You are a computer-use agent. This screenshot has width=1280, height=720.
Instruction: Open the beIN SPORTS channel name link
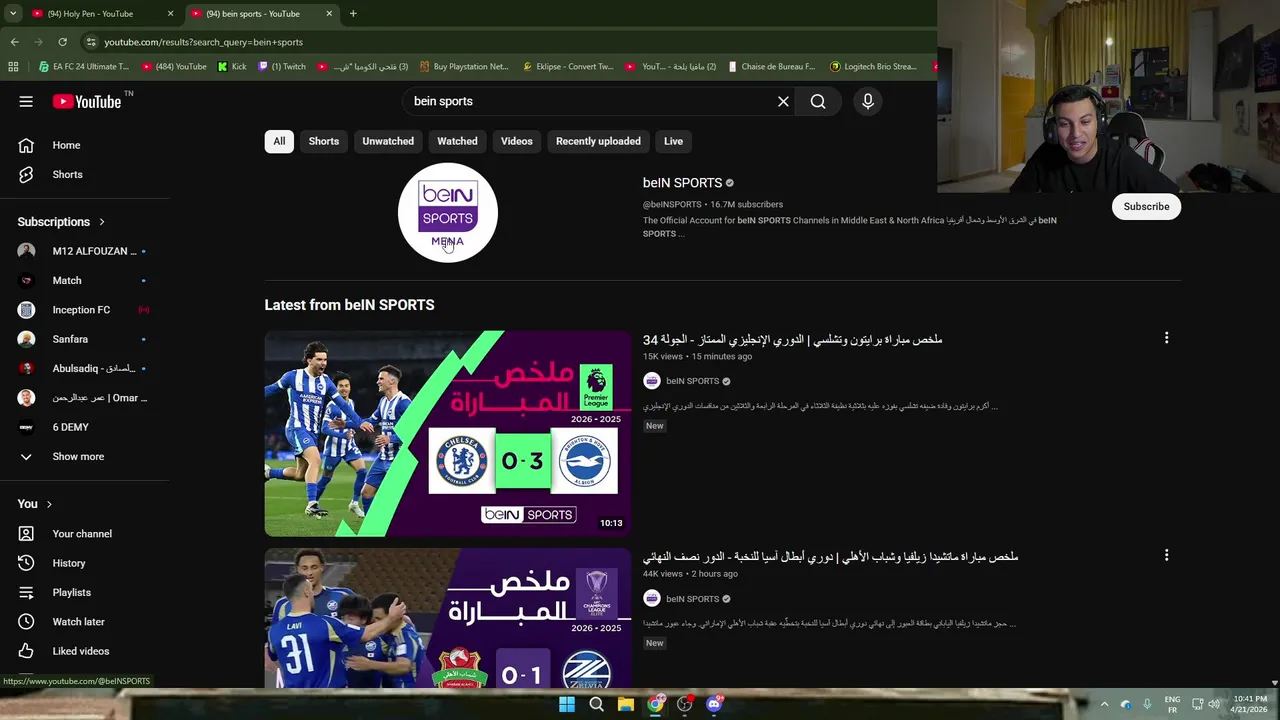coord(682,183)
